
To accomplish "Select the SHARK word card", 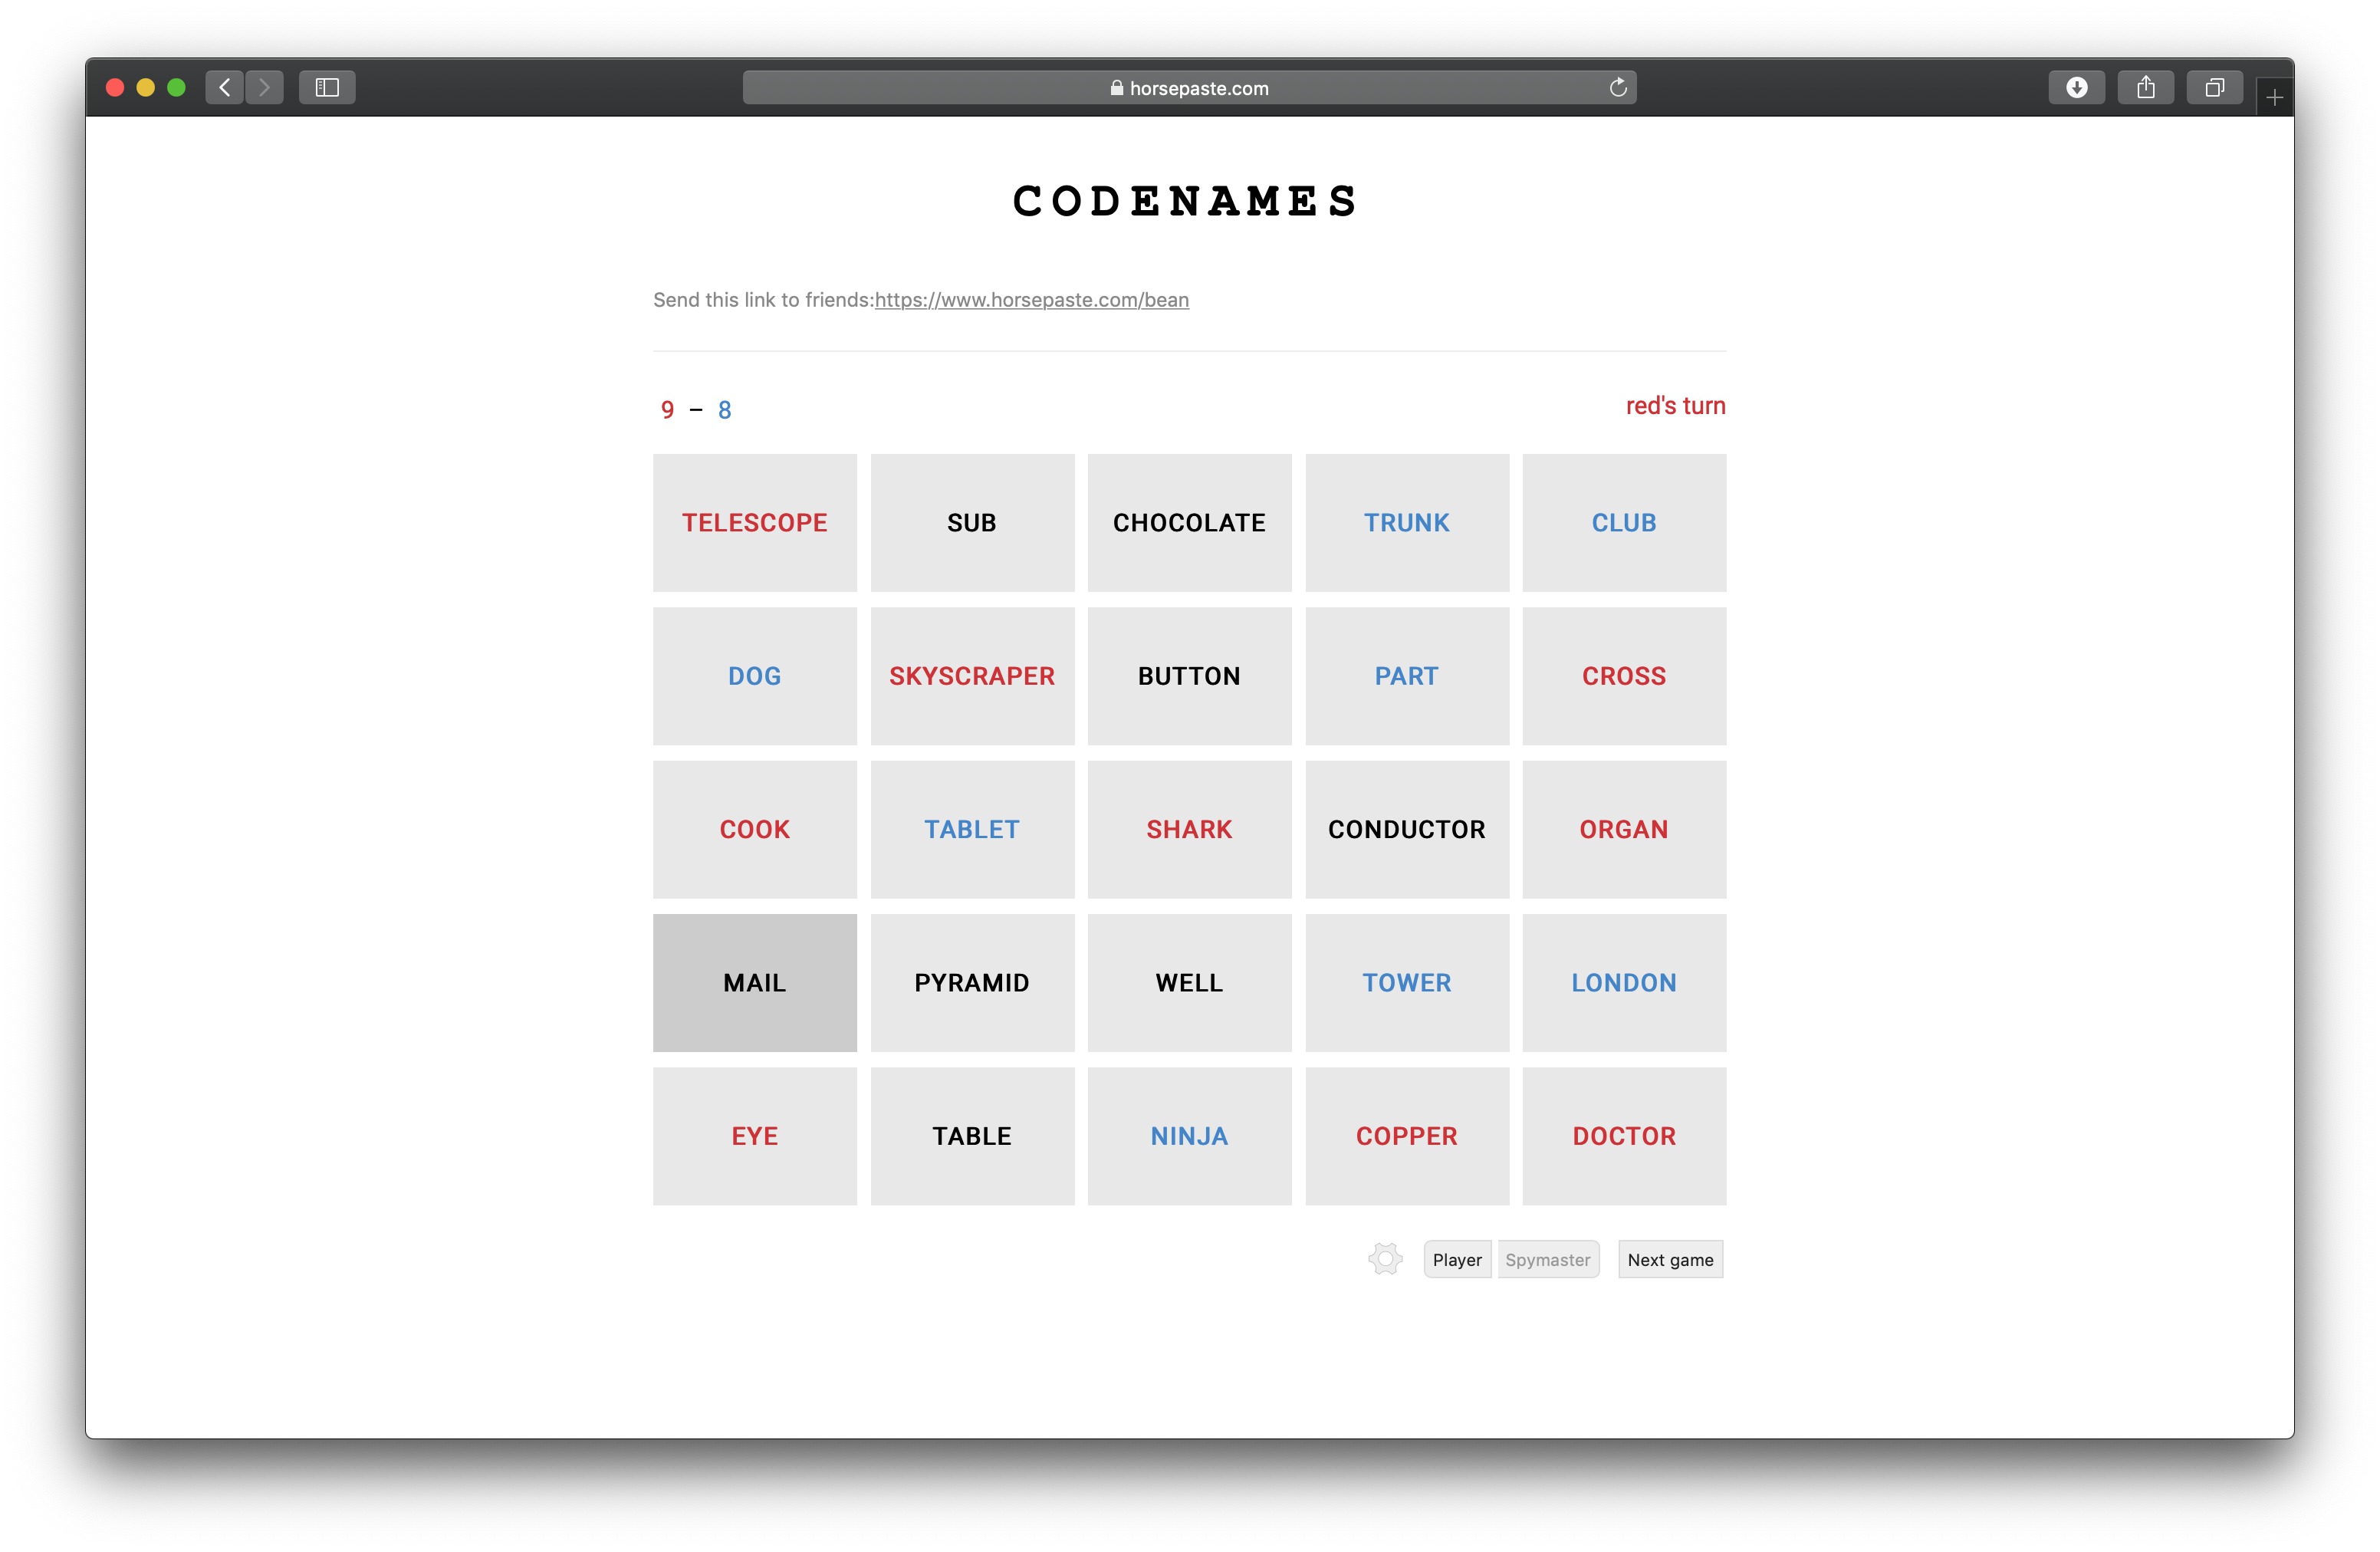I will 1188,829.
